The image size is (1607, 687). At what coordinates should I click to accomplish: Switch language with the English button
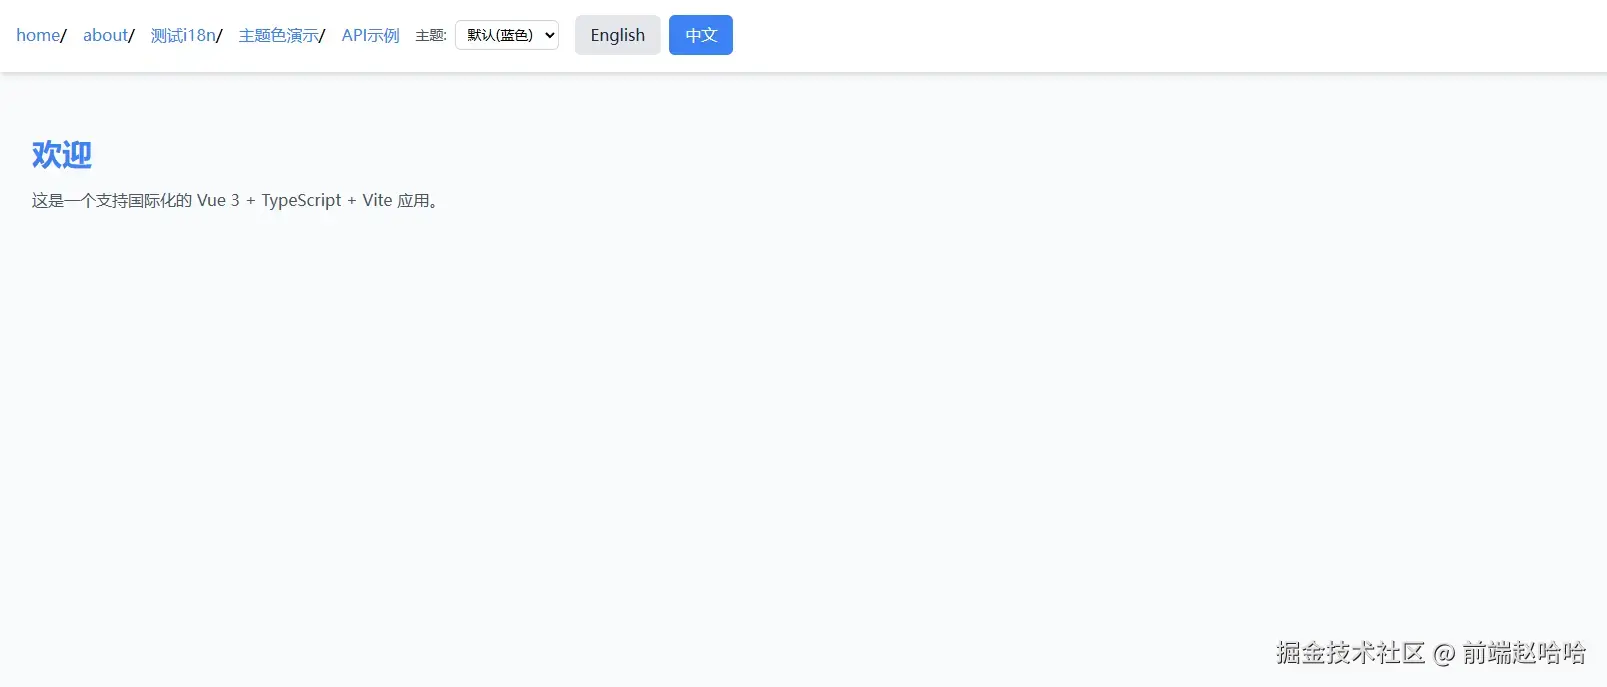618,35
